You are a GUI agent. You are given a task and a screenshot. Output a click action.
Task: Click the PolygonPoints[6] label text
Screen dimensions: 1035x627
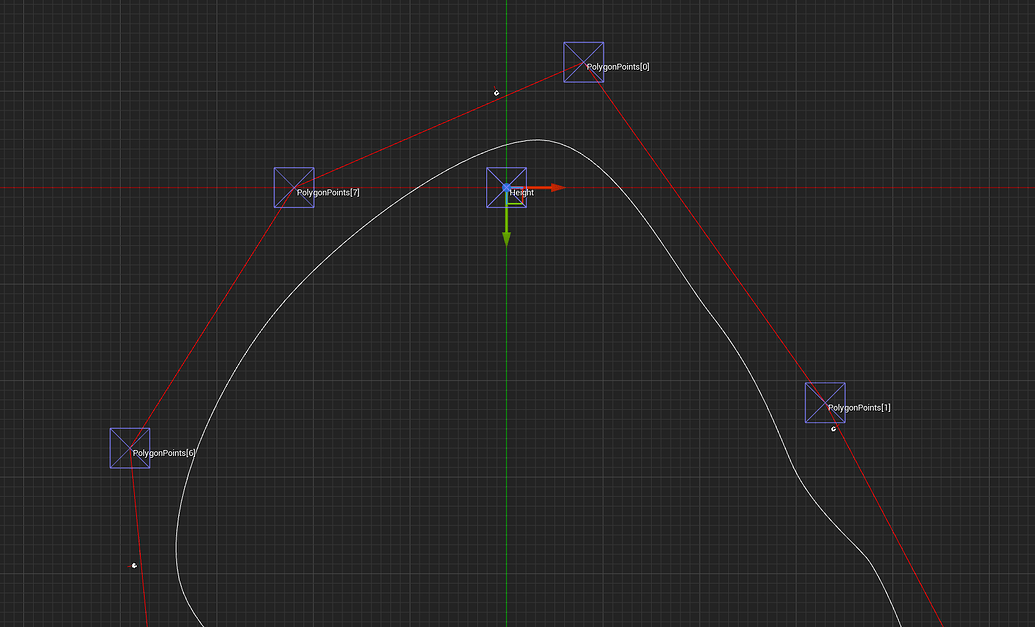[x=164, y=452]
